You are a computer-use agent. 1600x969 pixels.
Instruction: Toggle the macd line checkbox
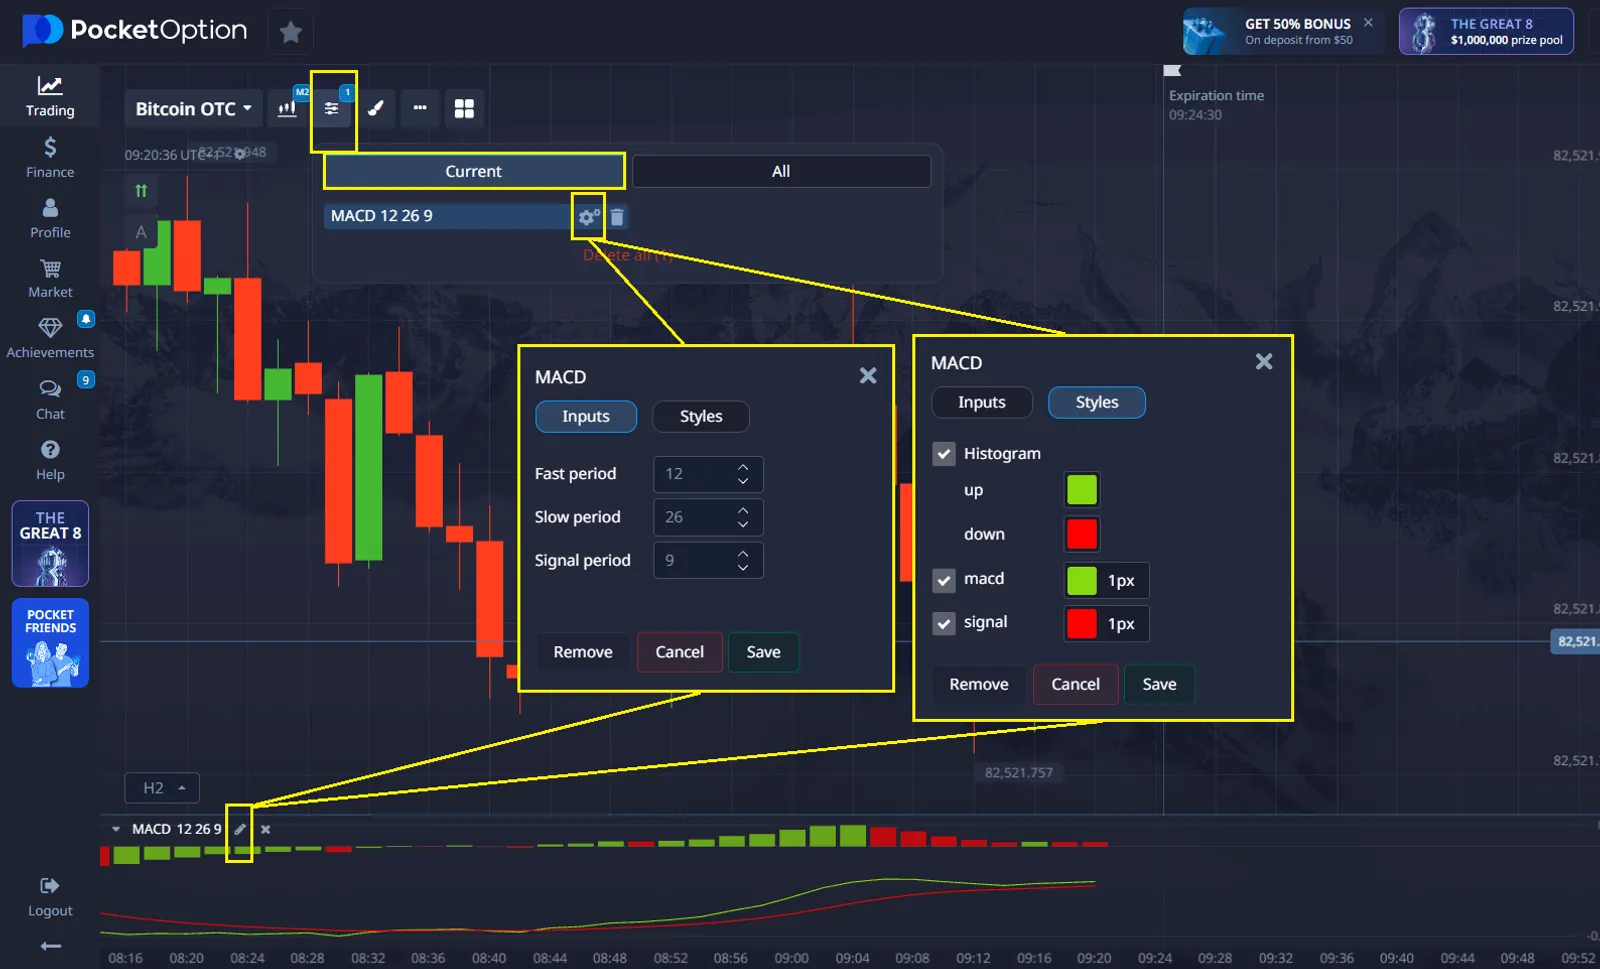tap(943, 580)
